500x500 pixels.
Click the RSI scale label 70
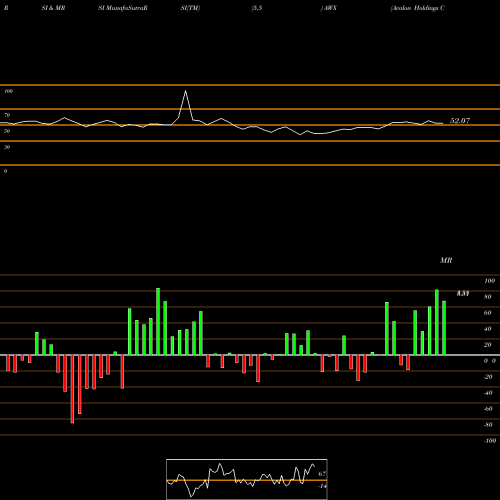point(7,115)
